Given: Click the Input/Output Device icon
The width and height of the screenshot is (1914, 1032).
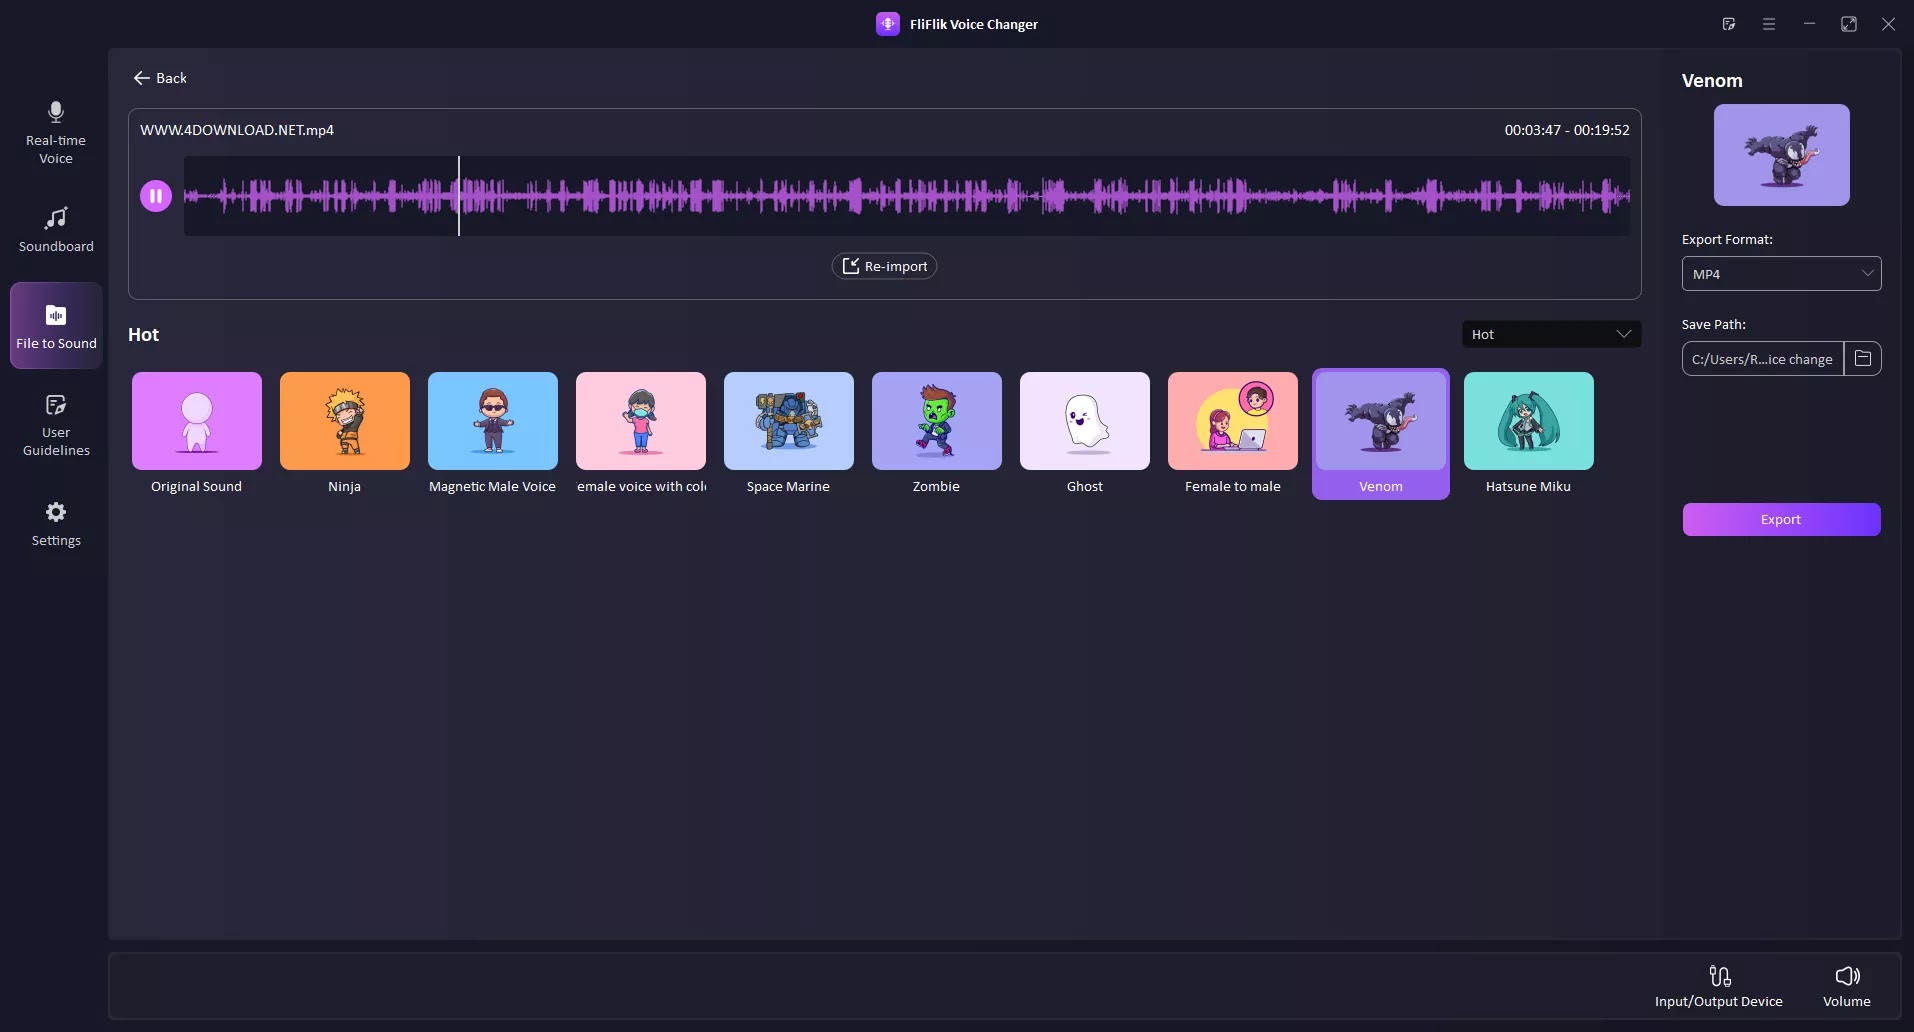Looking at the screenshot, I should click(x=1718, y=985).
